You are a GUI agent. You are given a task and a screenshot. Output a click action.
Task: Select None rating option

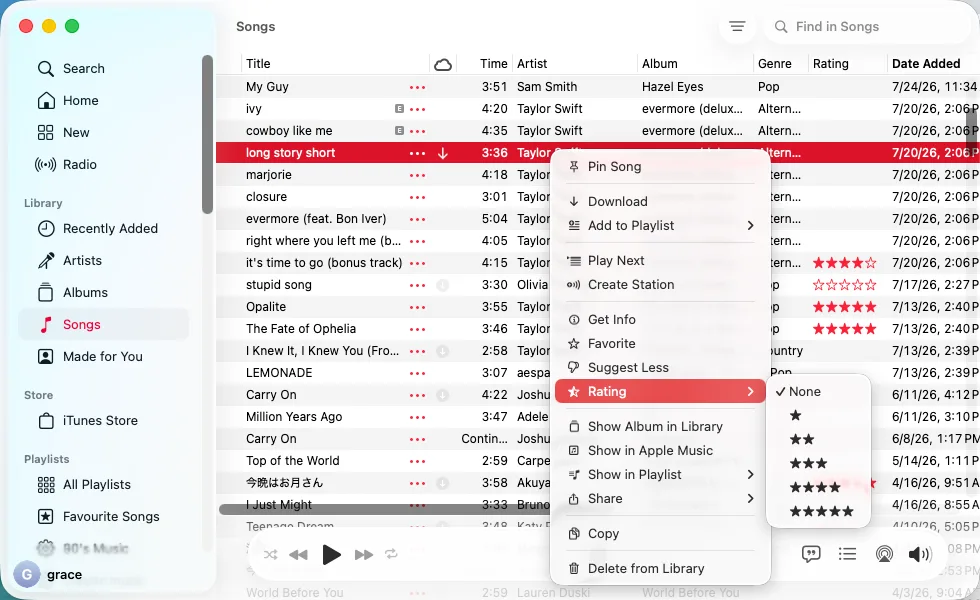click(818, 392)
